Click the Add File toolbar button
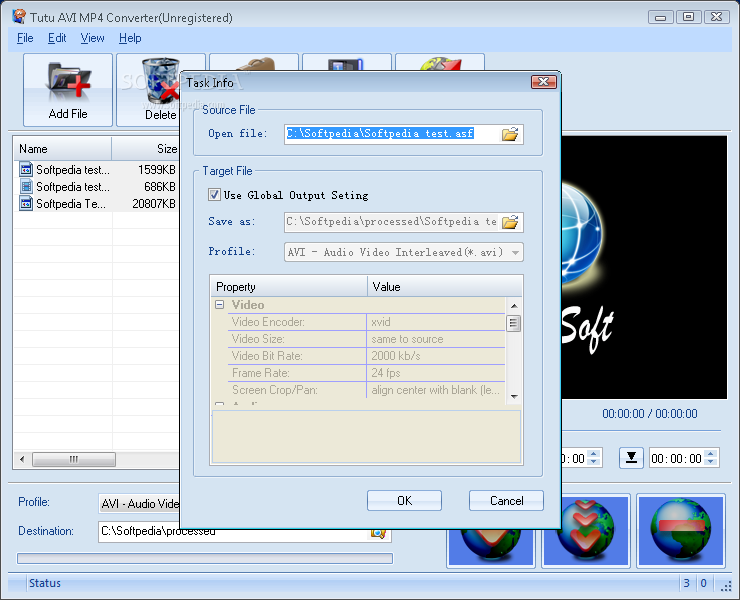The image size is (740, 600). (68, 90)
